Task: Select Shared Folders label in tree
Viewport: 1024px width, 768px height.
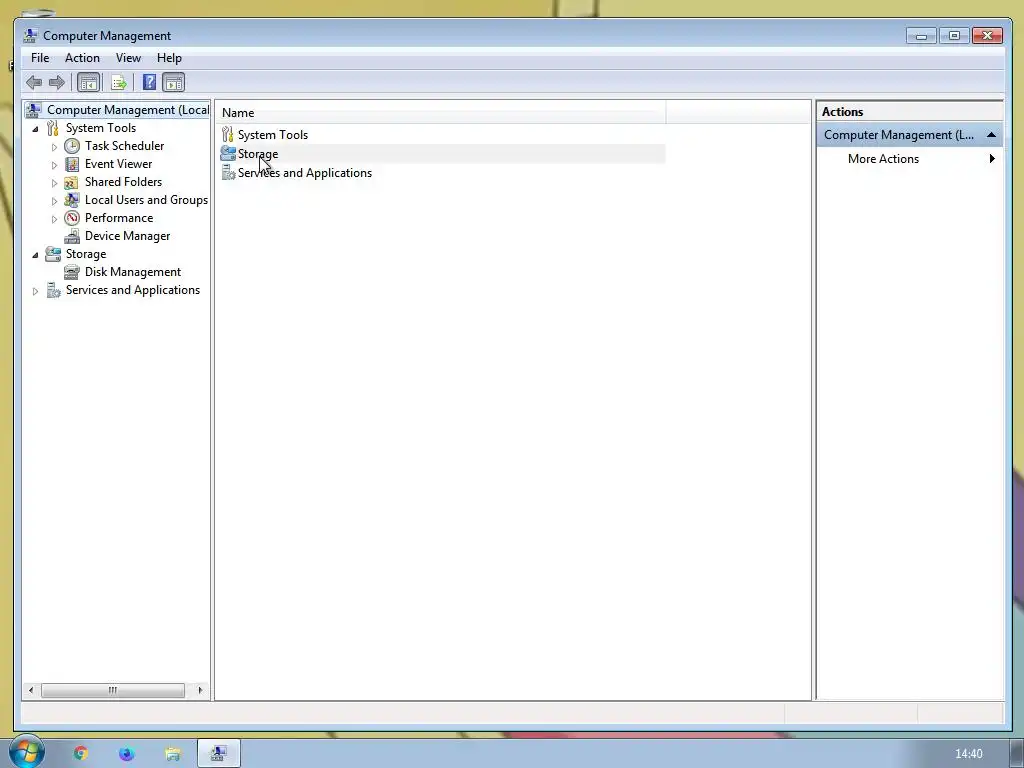Action: [123, 182]
